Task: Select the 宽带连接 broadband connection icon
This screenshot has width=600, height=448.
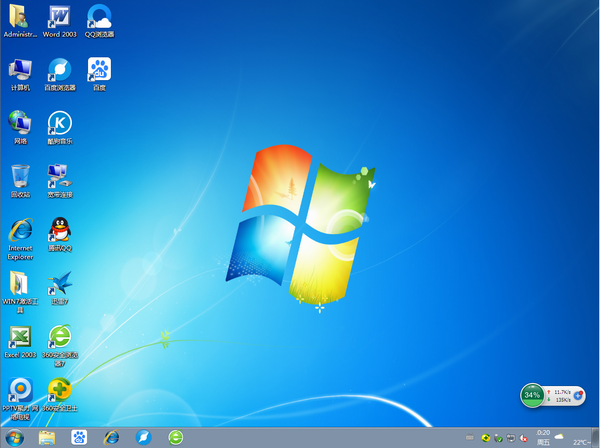Action: 60,177
